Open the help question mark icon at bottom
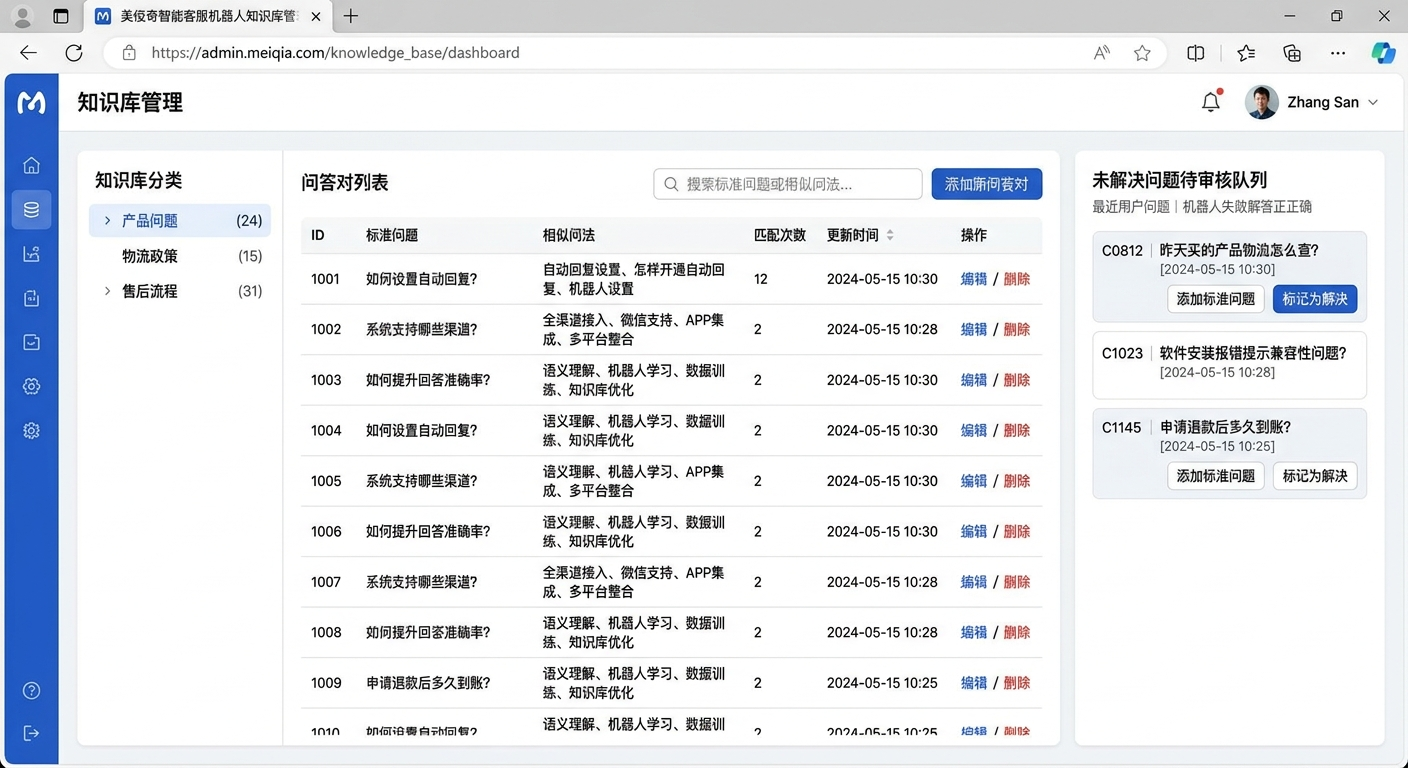This screenshot has height=768, width=1408. [31, 690]
